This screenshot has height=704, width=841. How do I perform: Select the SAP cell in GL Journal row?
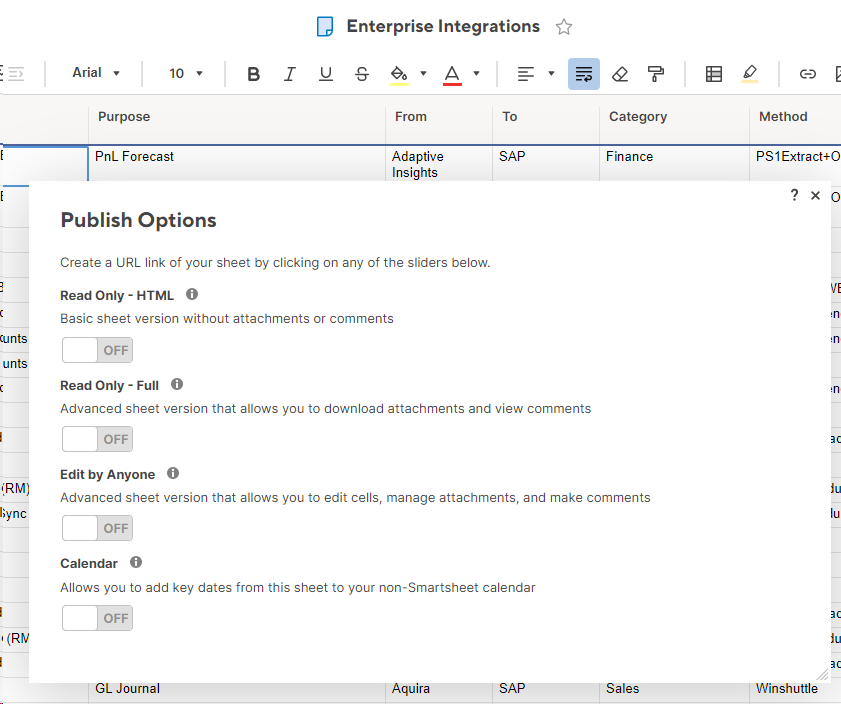tap(546, 690)
